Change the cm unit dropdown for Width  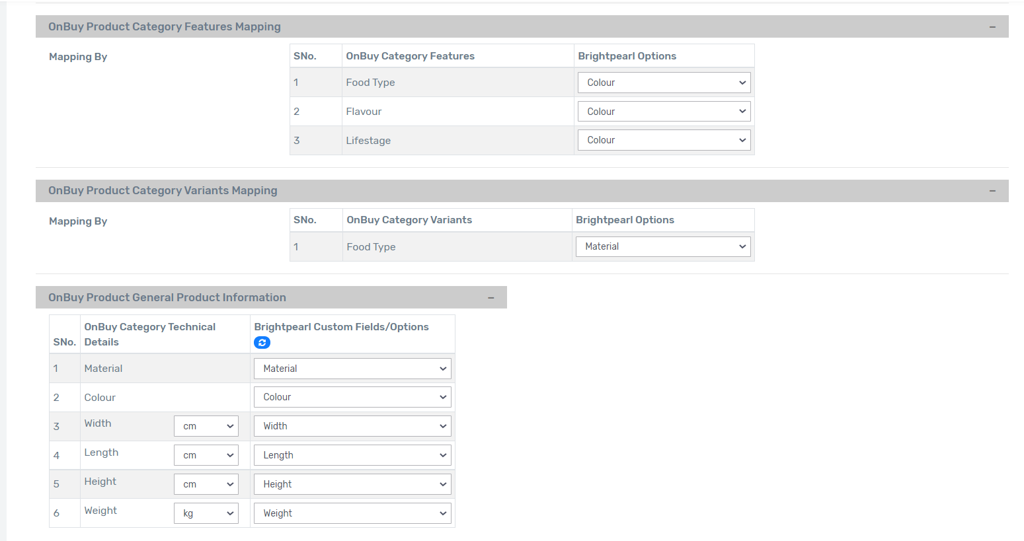[206, 426]
